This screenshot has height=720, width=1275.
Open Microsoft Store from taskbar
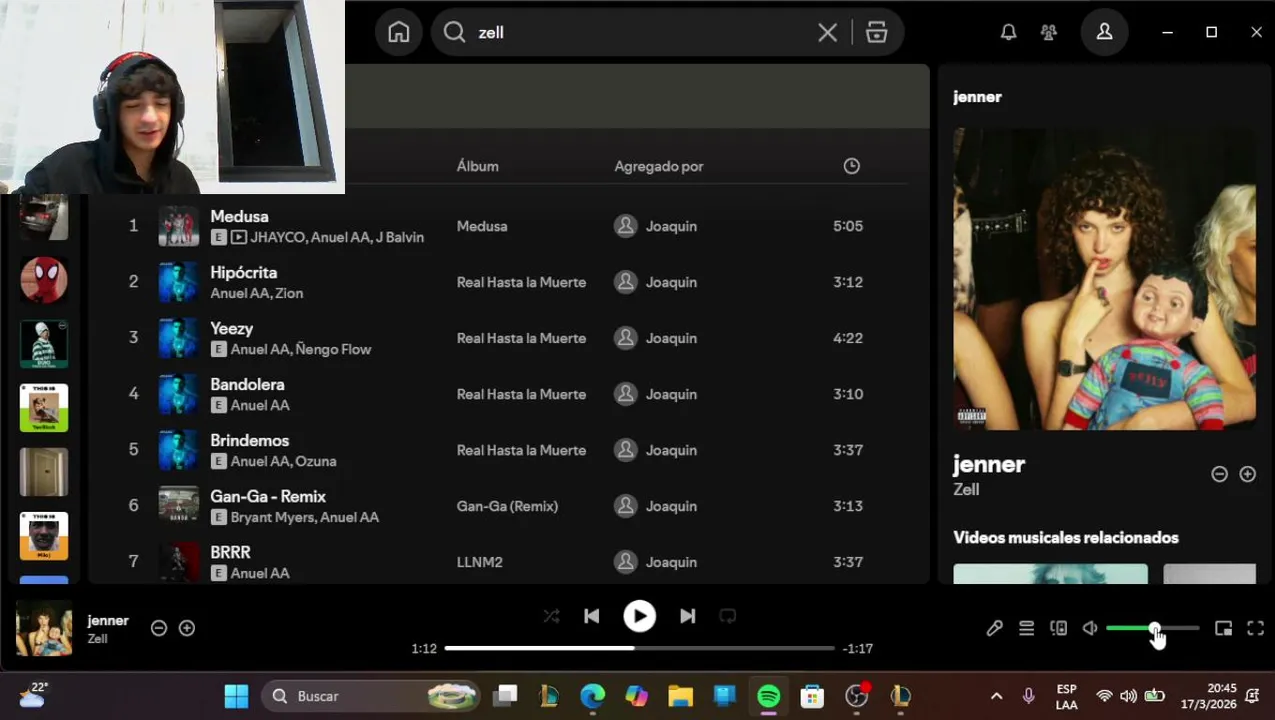click(x=812, y=696)
